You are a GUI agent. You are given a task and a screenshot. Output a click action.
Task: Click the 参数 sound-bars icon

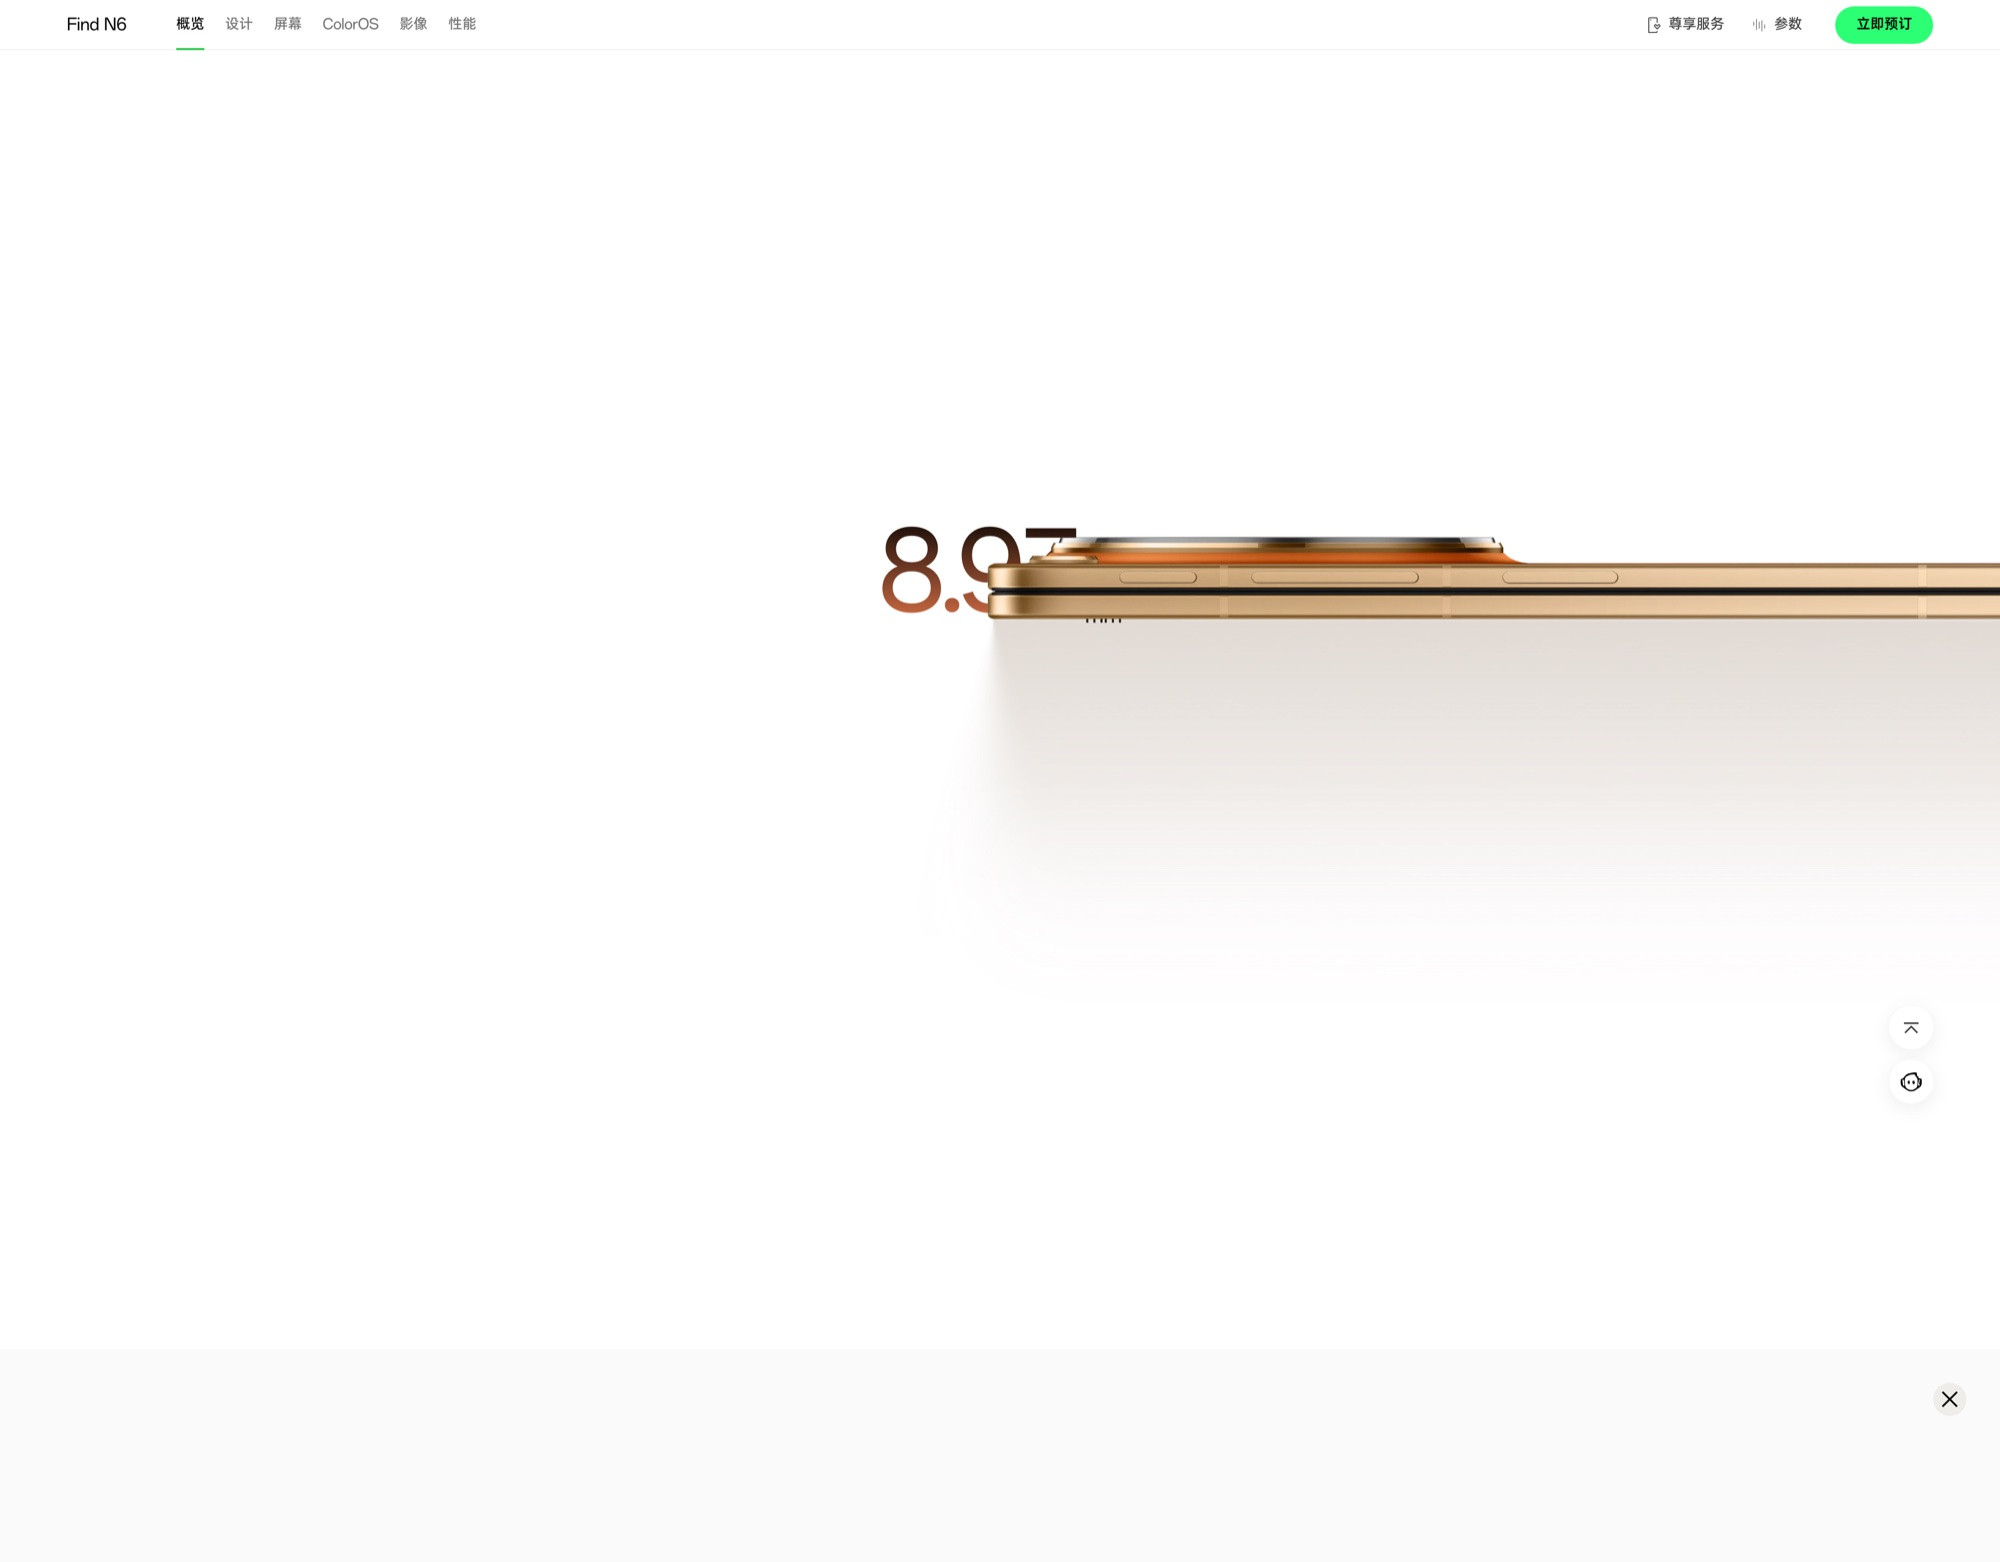(x=1759, y=25)
